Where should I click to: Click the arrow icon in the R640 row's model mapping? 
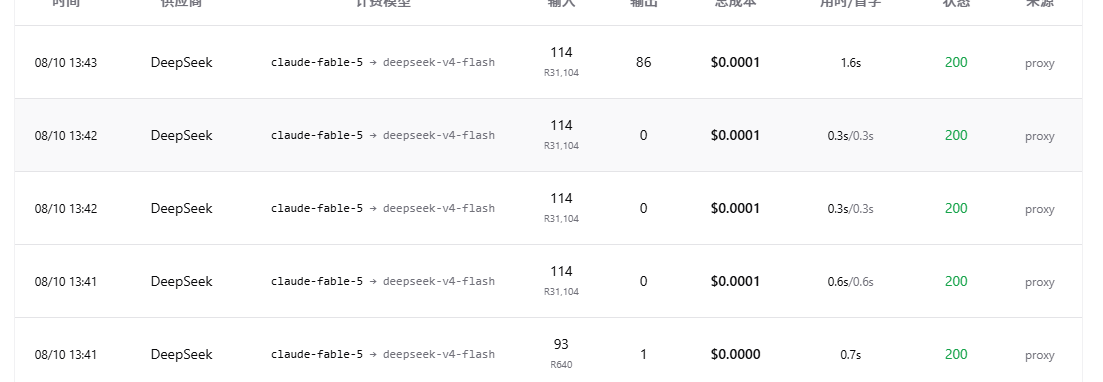(x=373, y=355)
